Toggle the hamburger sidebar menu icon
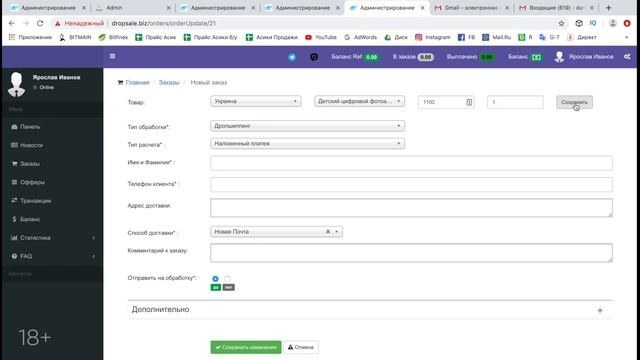 (x=113, y=56)
